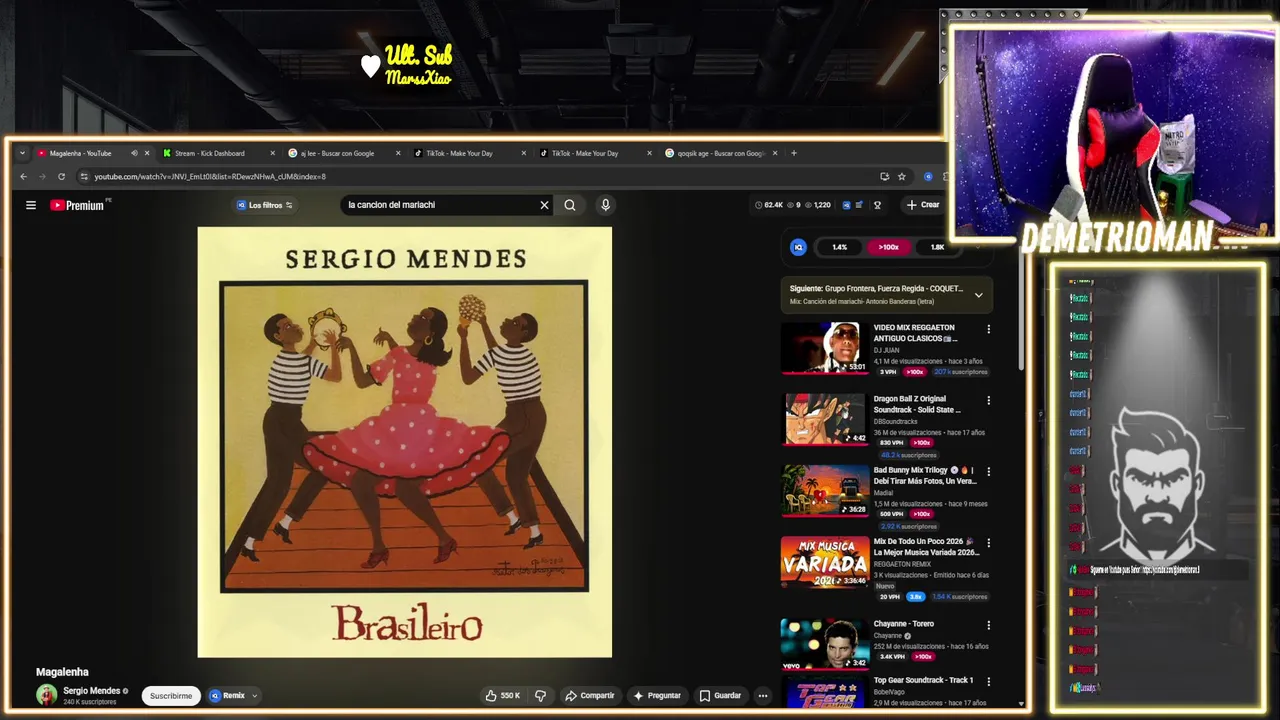Click the trophy icon in YouTube header
This screenshot has height=720, width=1280.
coord(877,205)
